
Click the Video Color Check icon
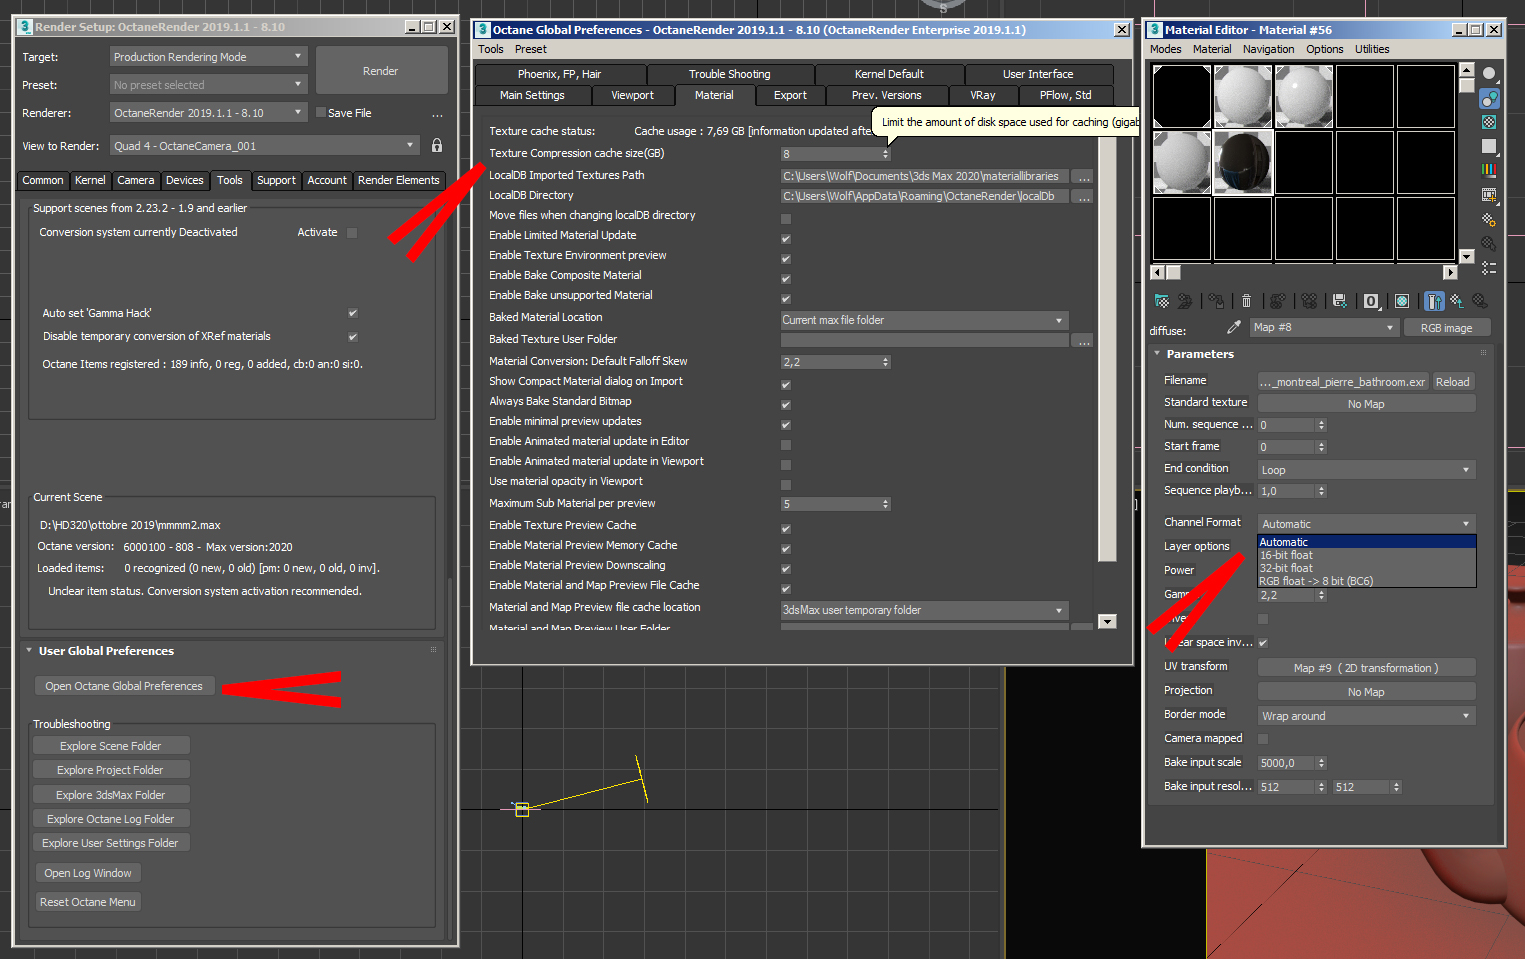(x=1489, y=170)
